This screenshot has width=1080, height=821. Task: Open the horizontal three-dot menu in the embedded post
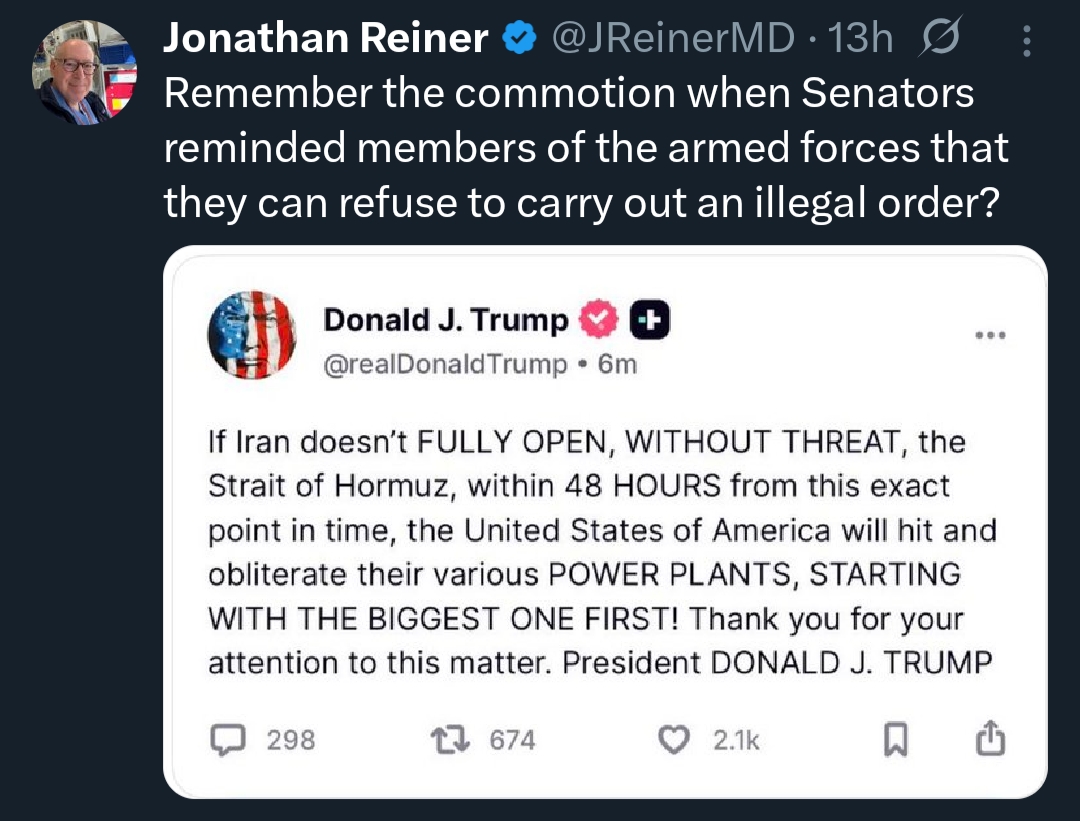[x=989, y=335]
